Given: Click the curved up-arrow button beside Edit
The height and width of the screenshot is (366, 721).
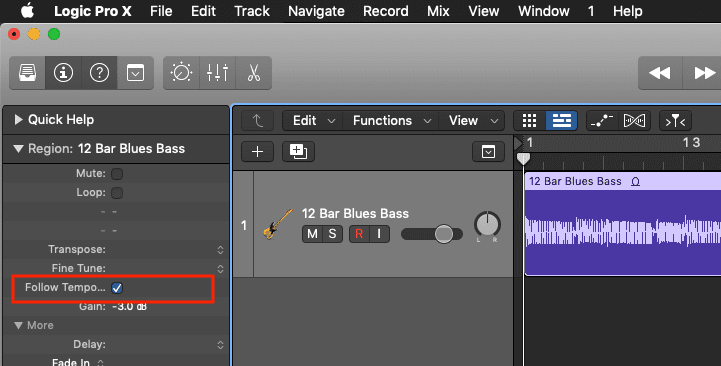Looking at the screenshot, I should click(x=258, y=120).
